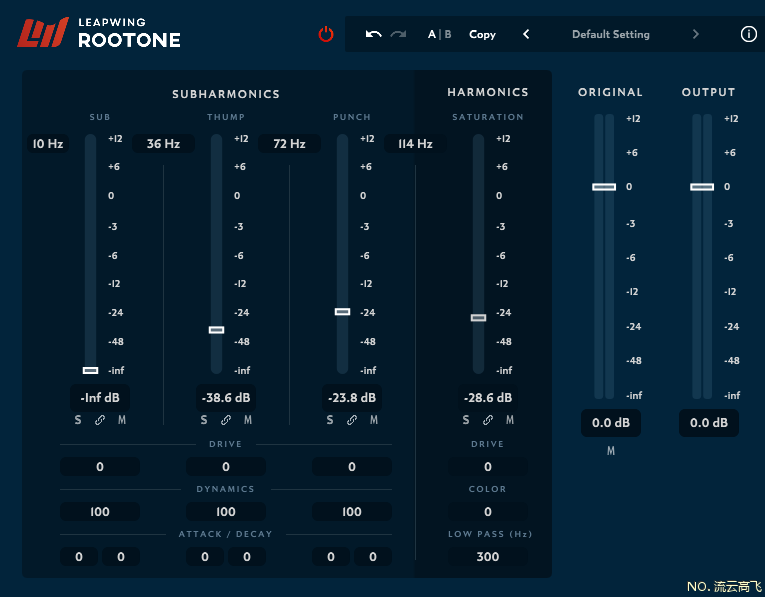Click the Sub Attack value field

(79, 557)
